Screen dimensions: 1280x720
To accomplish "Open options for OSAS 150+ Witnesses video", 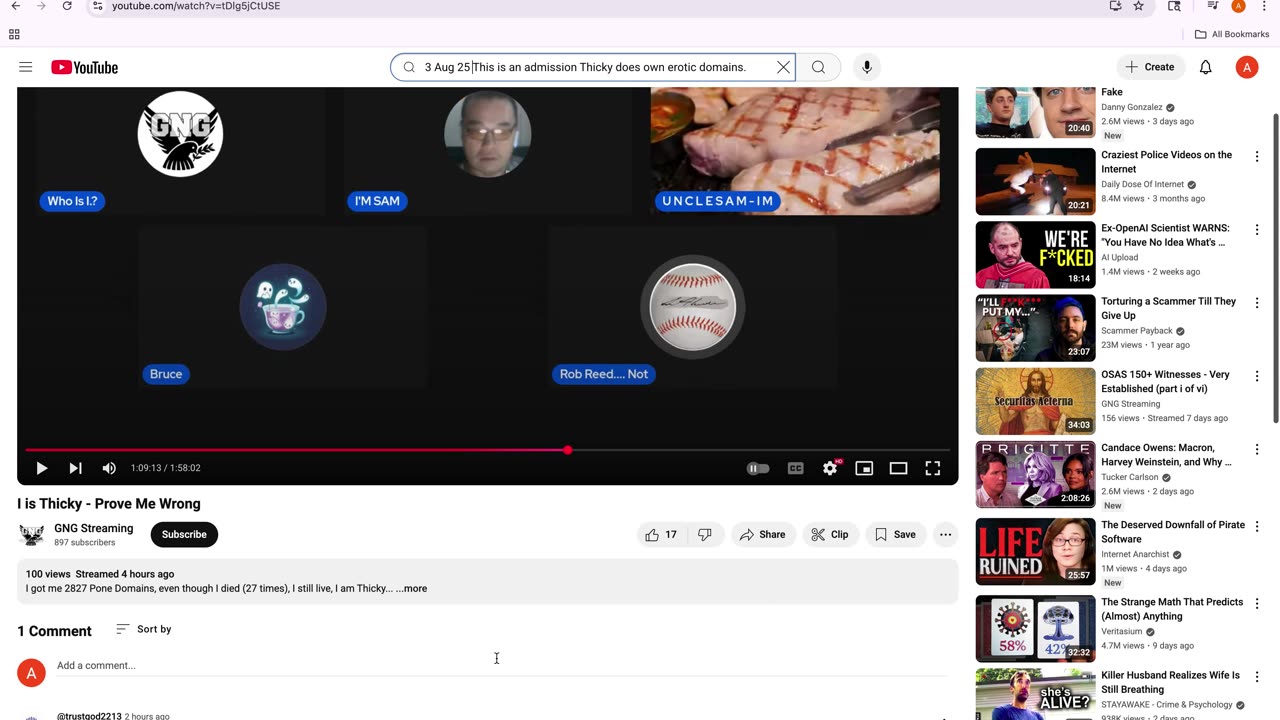I will pyautogui.click(x=1257, y=376).
